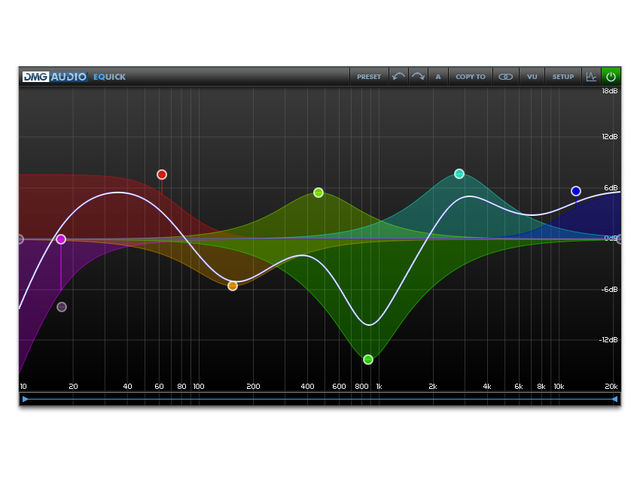The width and height of the screenshot is (640, 480).
Task: Toggle the VU meter button
Action: [532, 77]
